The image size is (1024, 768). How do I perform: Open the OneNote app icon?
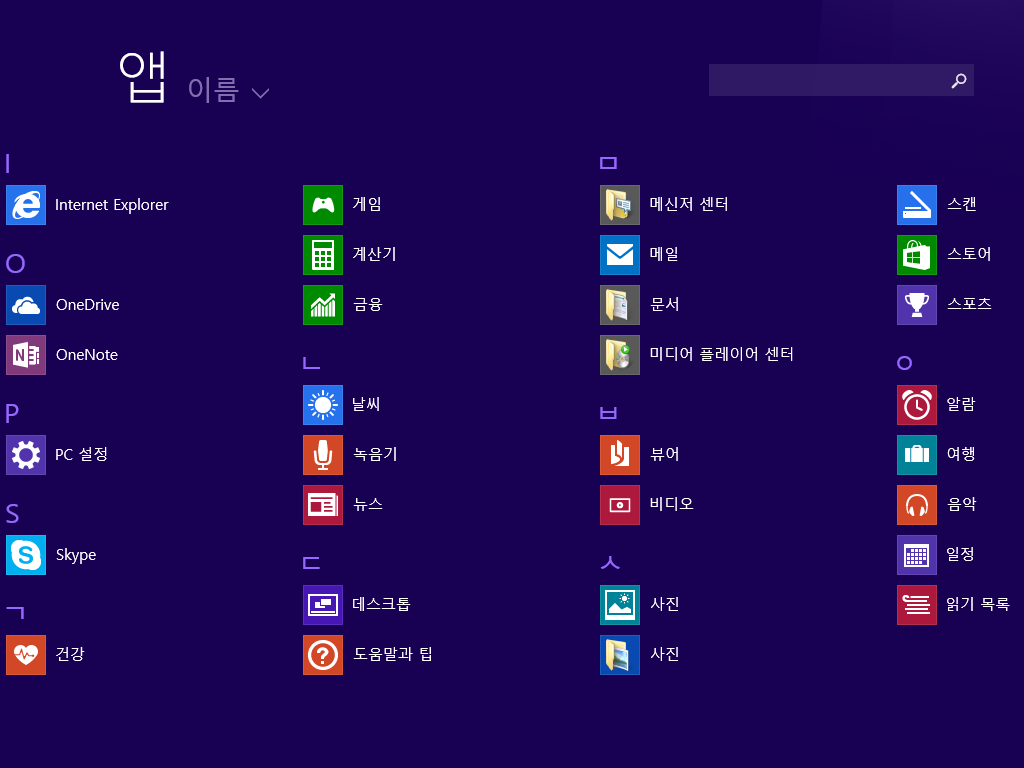pyautogui.click(x=26, y=355)
